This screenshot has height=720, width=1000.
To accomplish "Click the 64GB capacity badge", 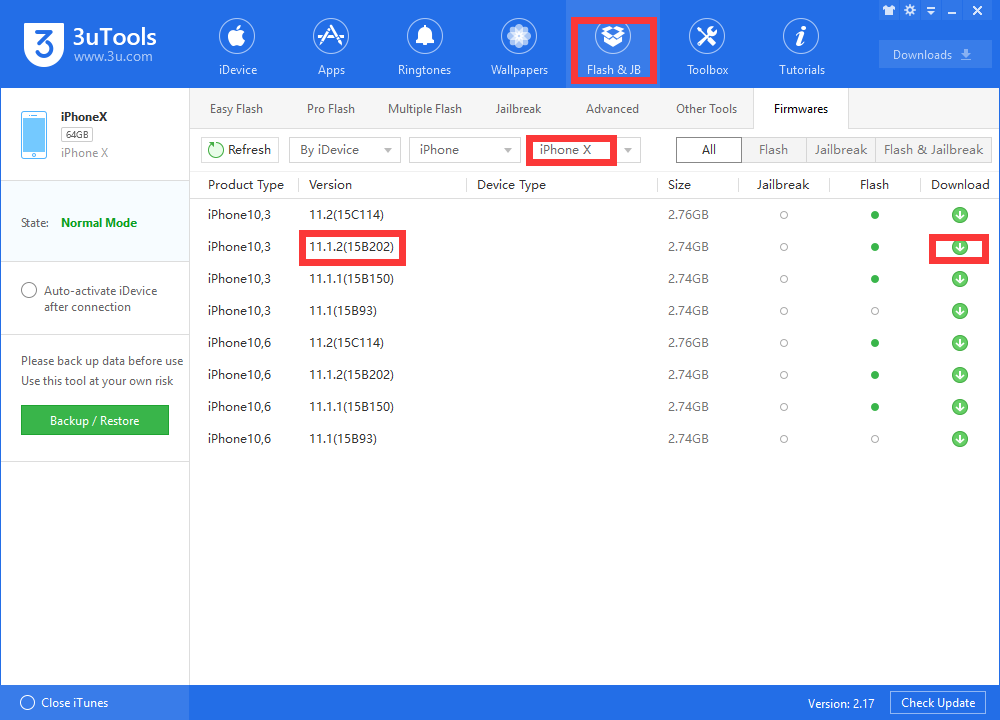I will point(77,135).
